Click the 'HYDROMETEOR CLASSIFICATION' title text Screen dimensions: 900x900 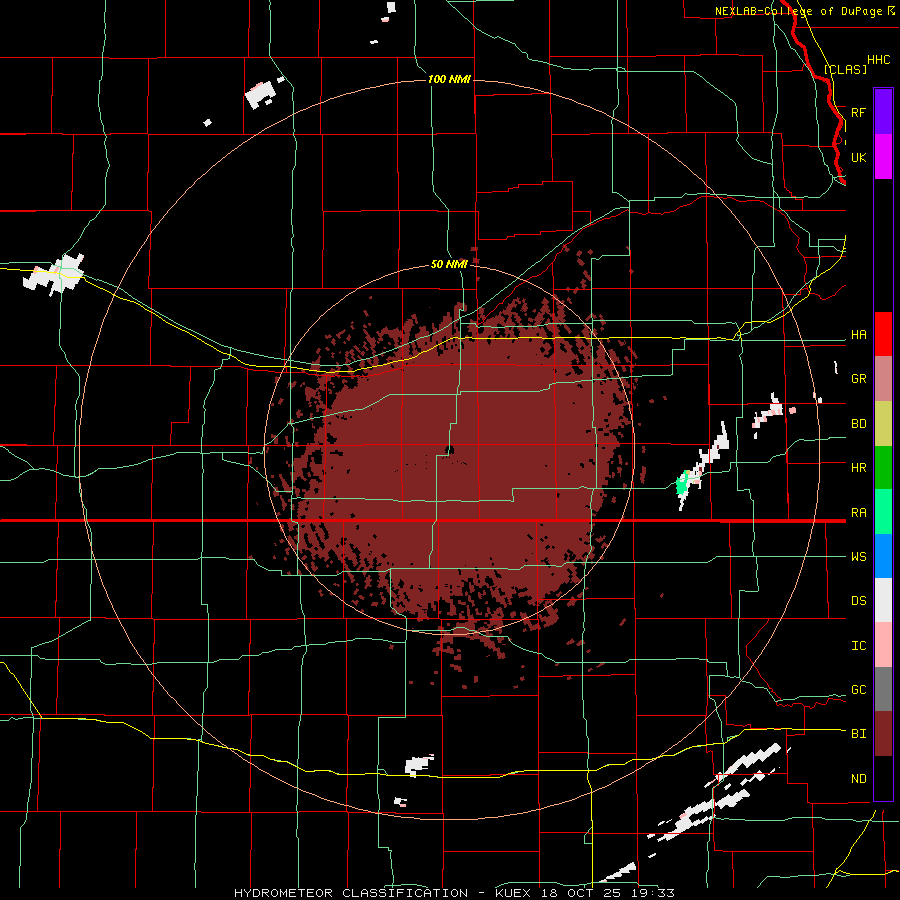[351, 893]
